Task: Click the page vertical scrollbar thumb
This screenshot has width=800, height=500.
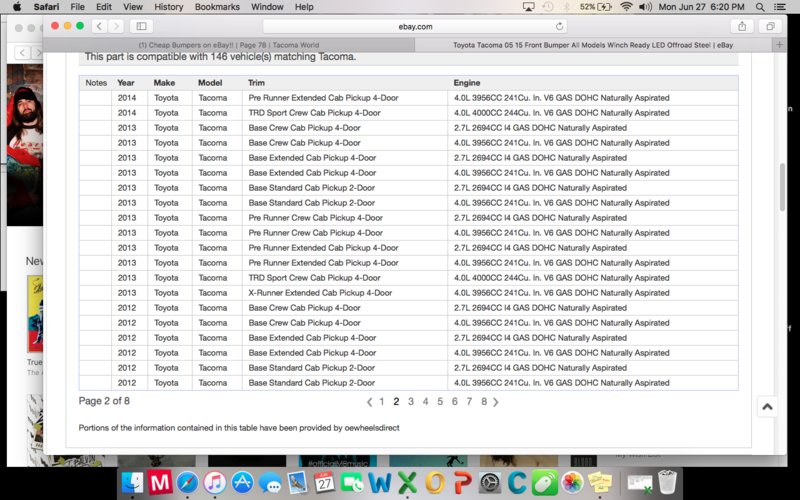Action: click(x=782, y=187)
